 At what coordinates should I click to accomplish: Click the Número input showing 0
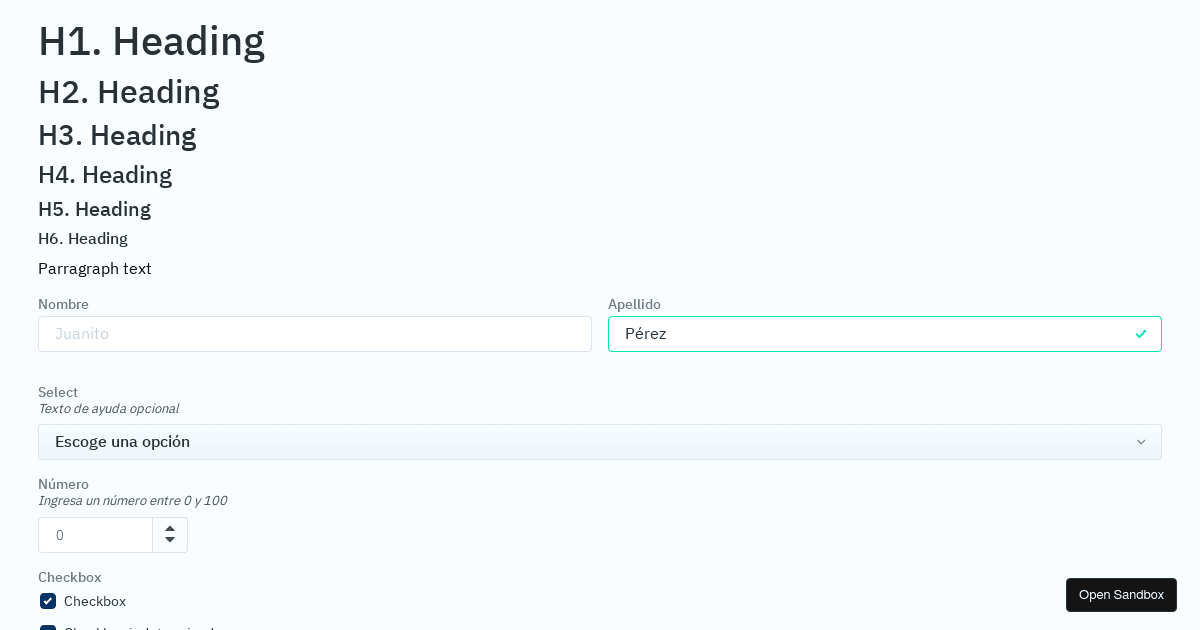coord(95,535)
